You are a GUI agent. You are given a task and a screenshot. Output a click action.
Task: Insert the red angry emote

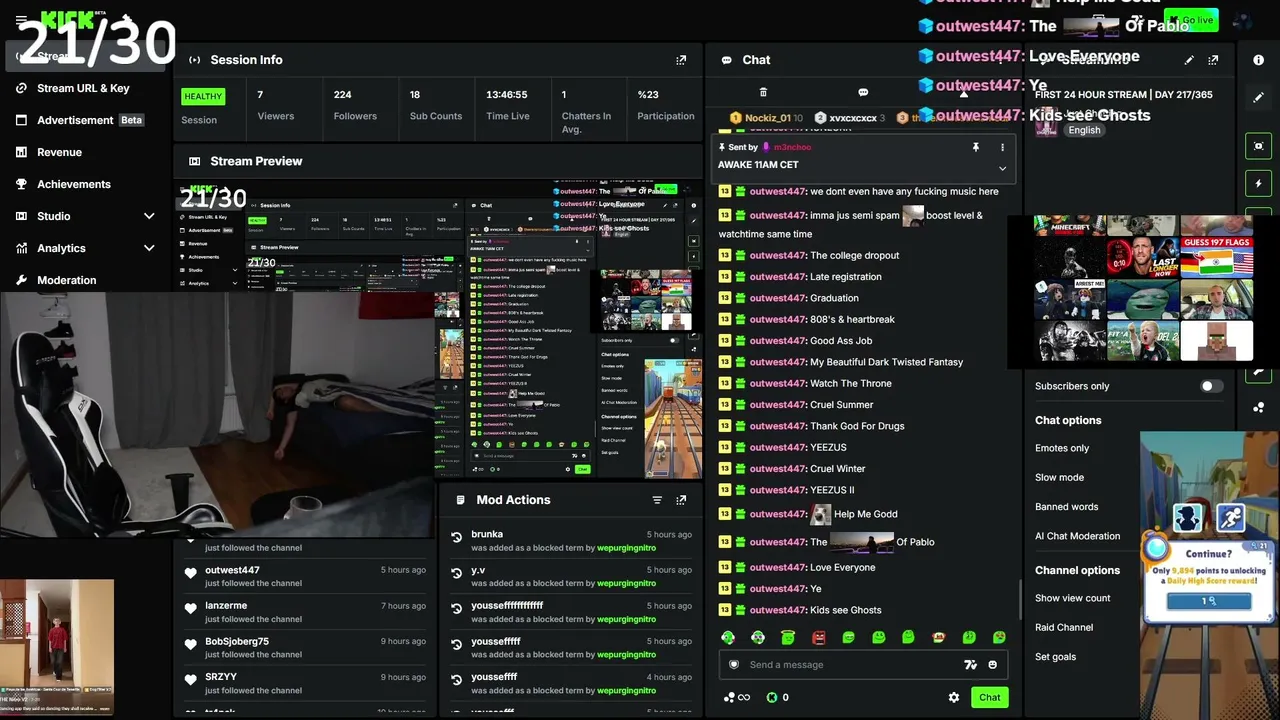(x=818, y=637)
